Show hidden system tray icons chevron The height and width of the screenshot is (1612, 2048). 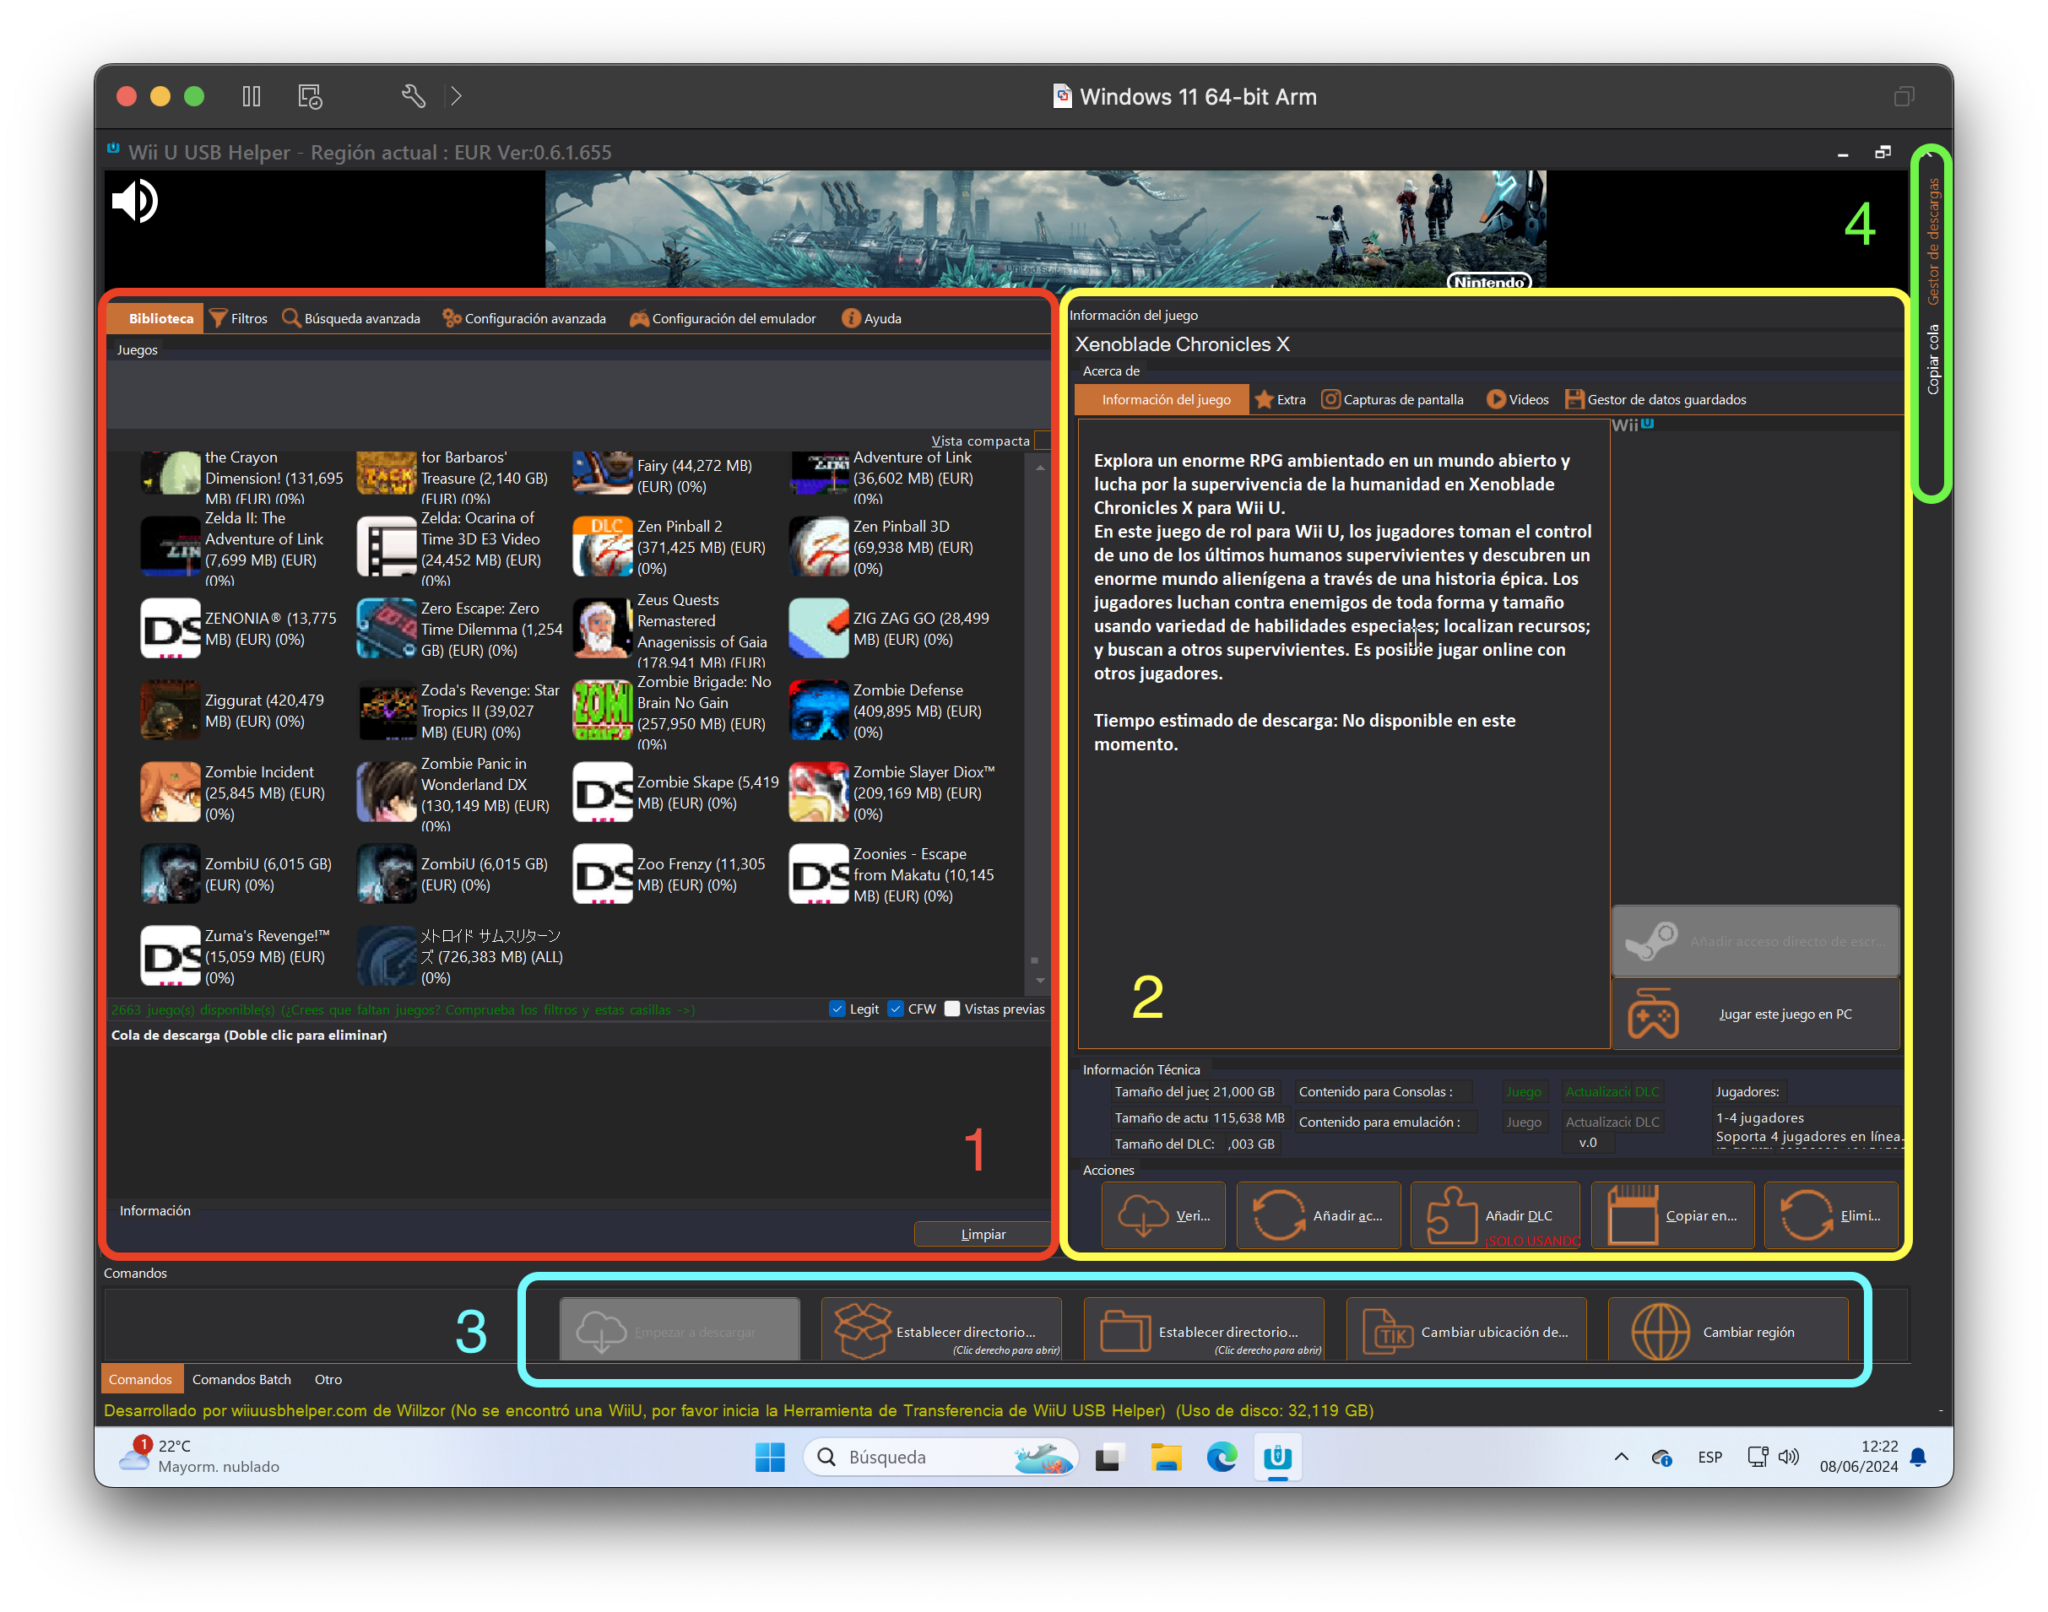[x=1621, y=1457]
